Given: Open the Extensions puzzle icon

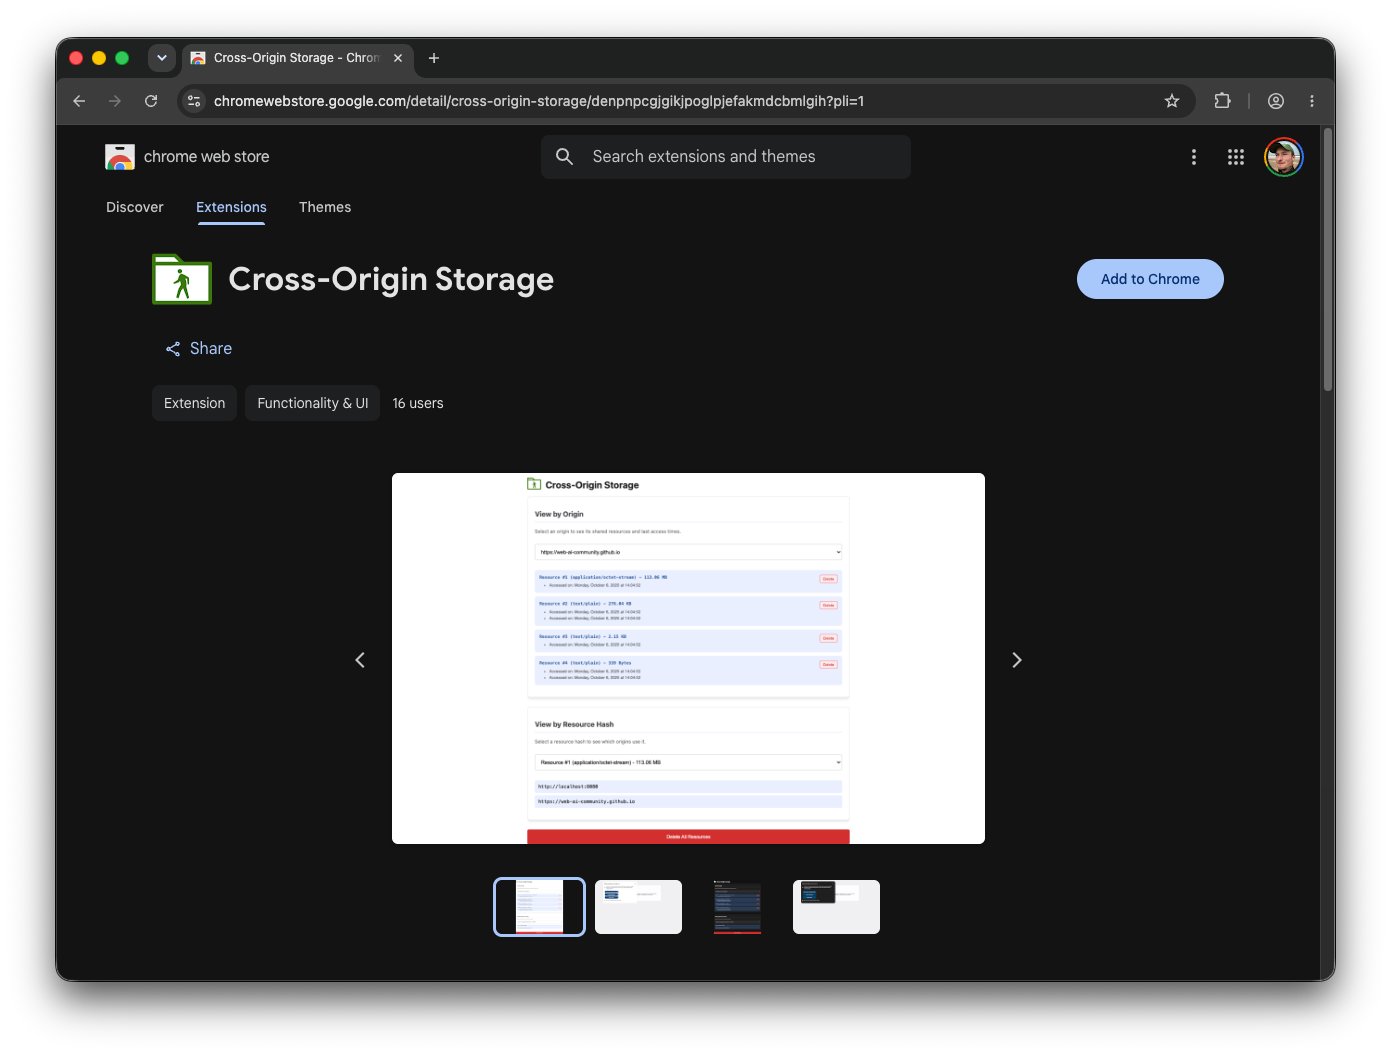Looking at the screenshot, I should (1222, 101).
